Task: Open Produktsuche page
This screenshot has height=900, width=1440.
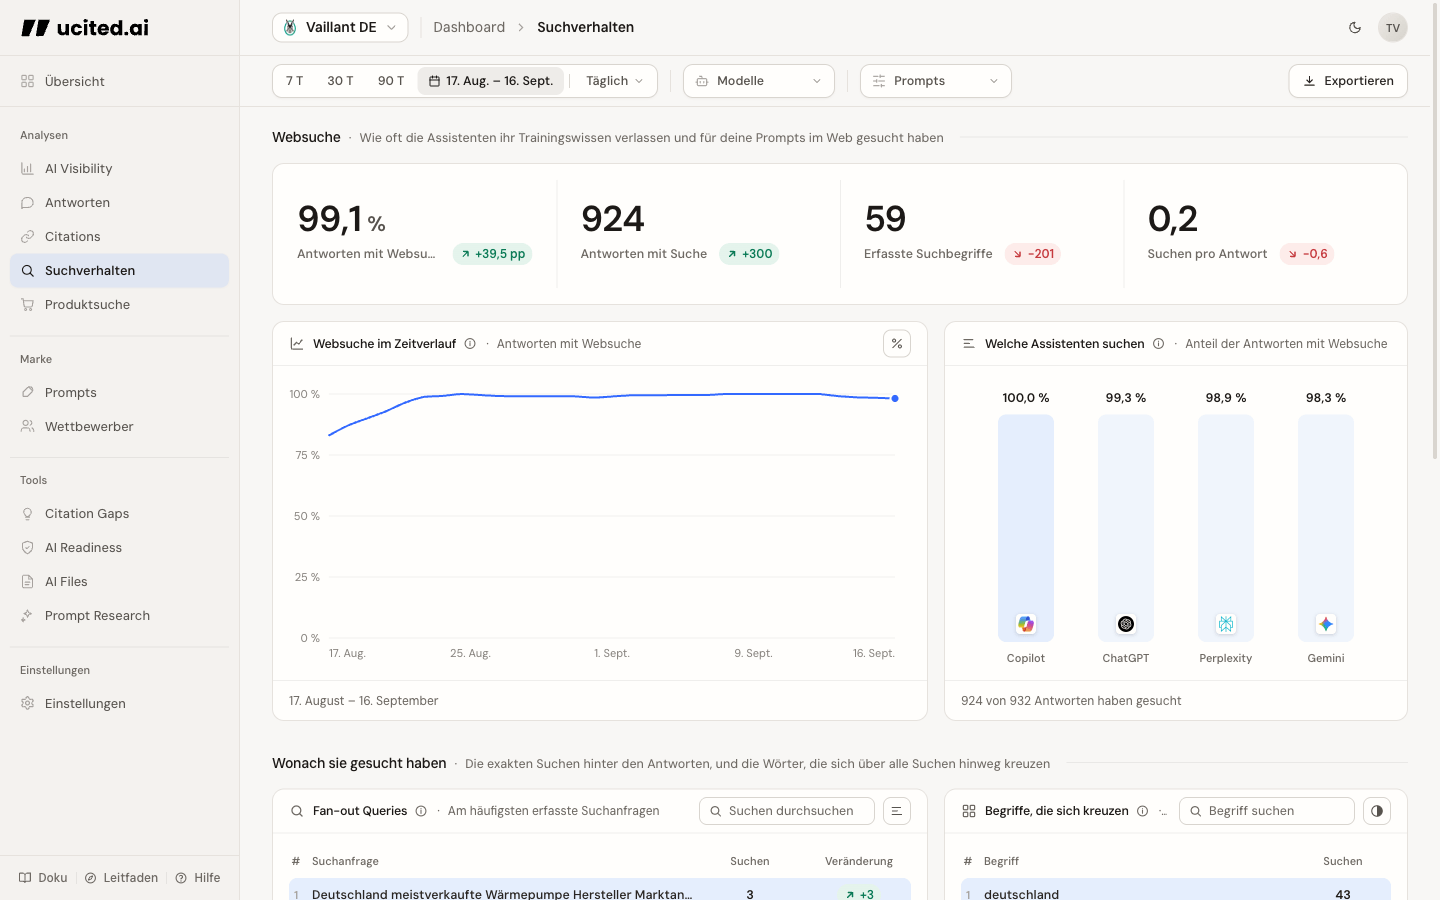Action: [119, 305]
